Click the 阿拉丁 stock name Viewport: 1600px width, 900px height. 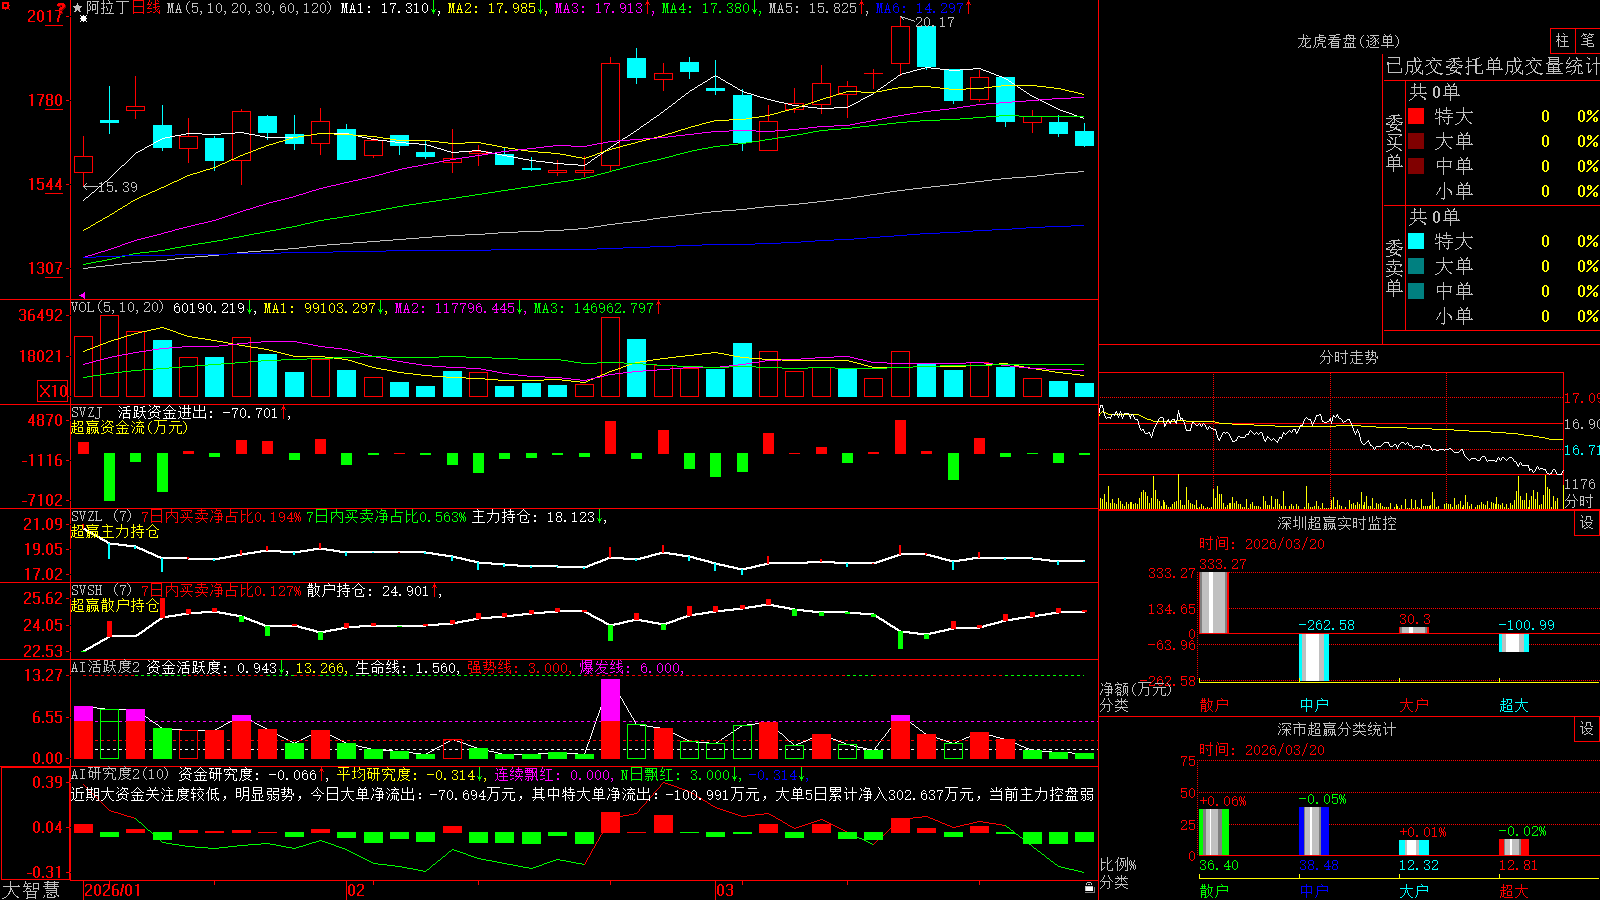click(107, 8)
